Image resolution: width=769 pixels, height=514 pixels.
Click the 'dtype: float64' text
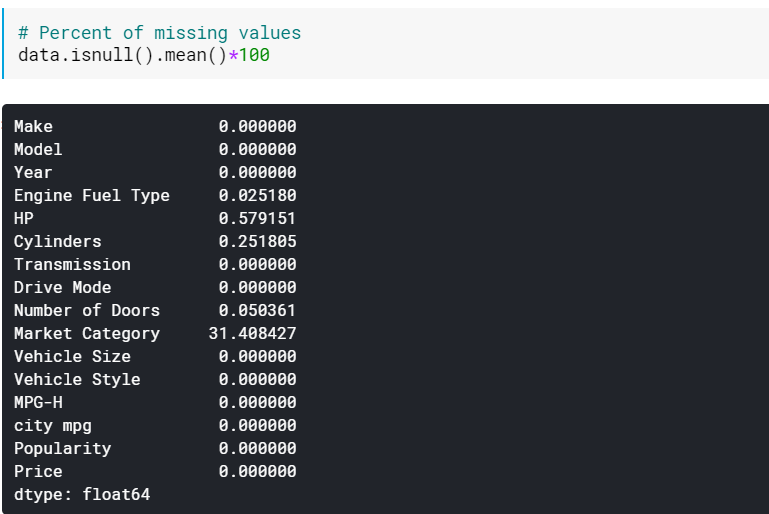coord(82,494)
